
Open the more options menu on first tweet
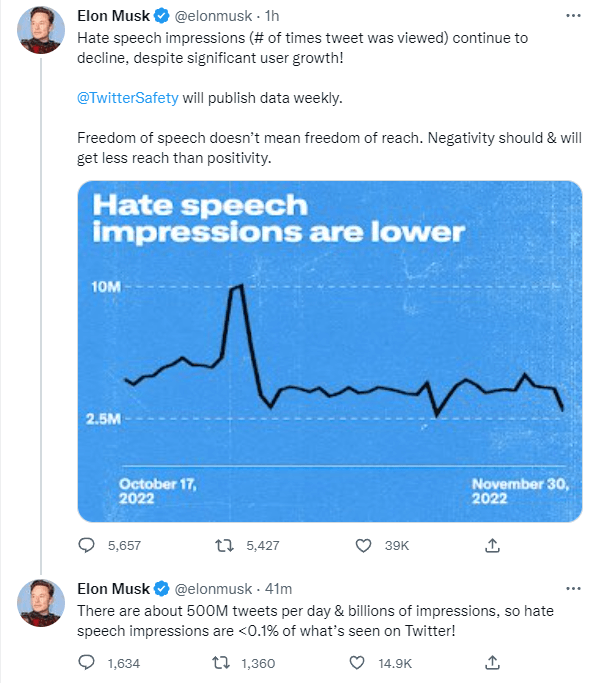click(x=573, y=16)
